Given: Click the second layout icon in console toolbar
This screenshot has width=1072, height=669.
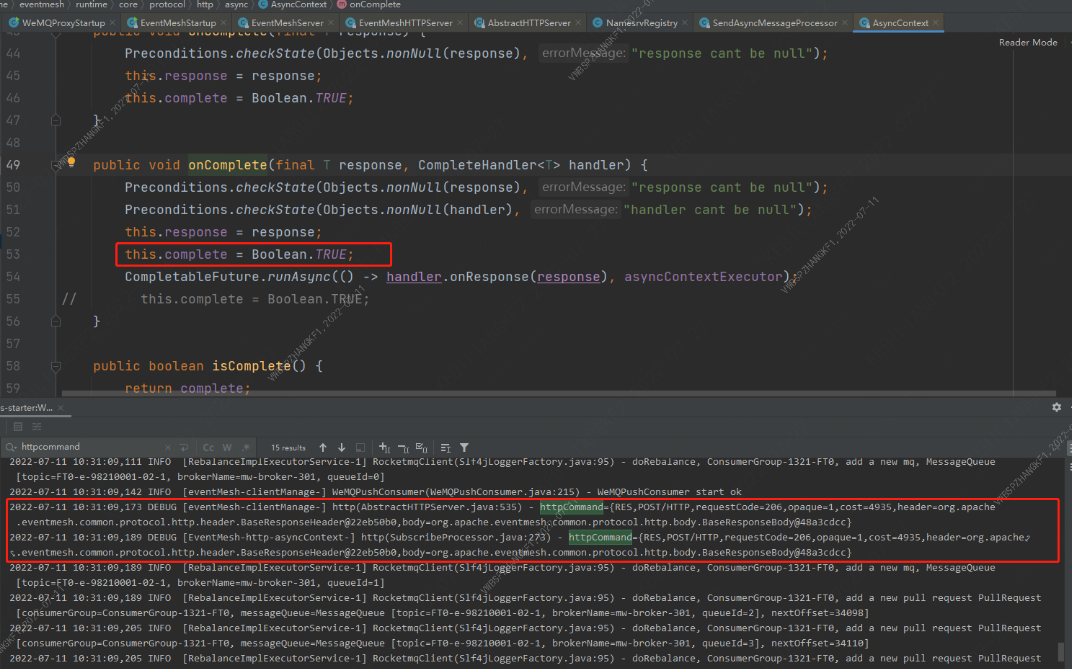Looking at the screenshot, I should [36, 426].
